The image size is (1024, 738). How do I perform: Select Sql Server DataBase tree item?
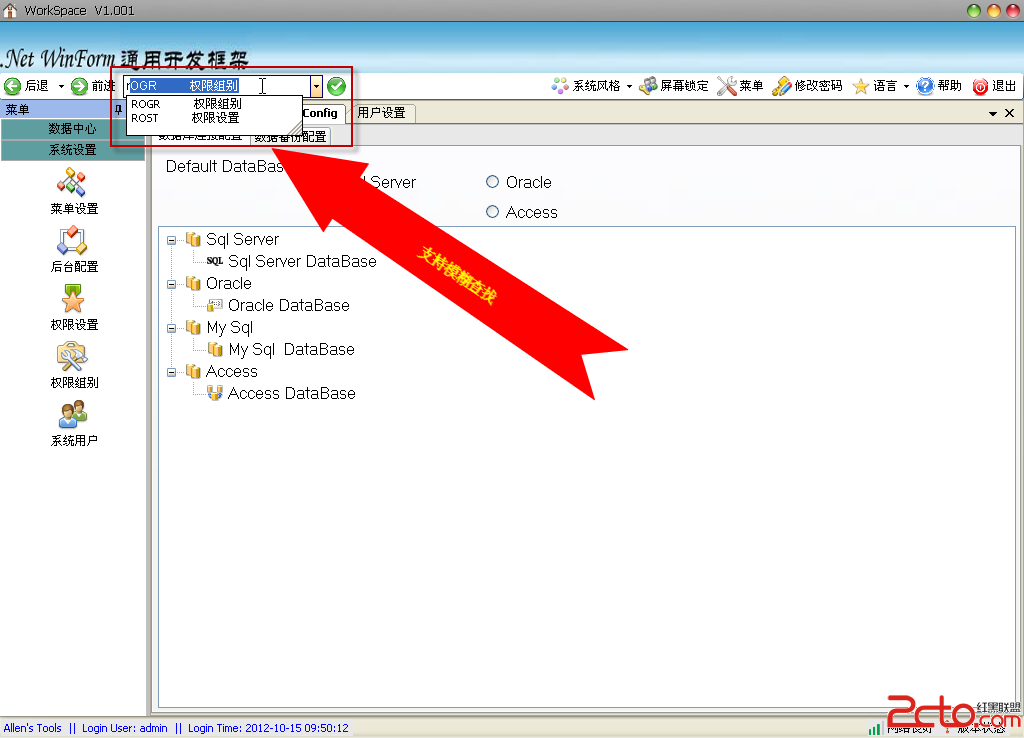pos(302,261)
